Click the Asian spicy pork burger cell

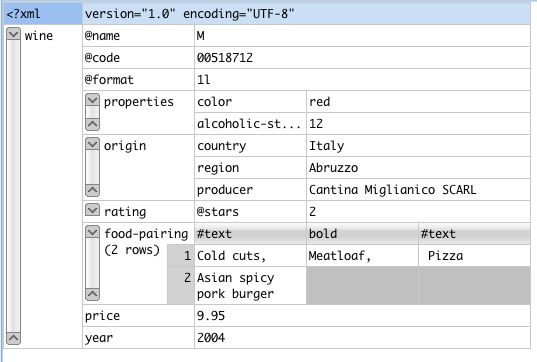(250, 285)
